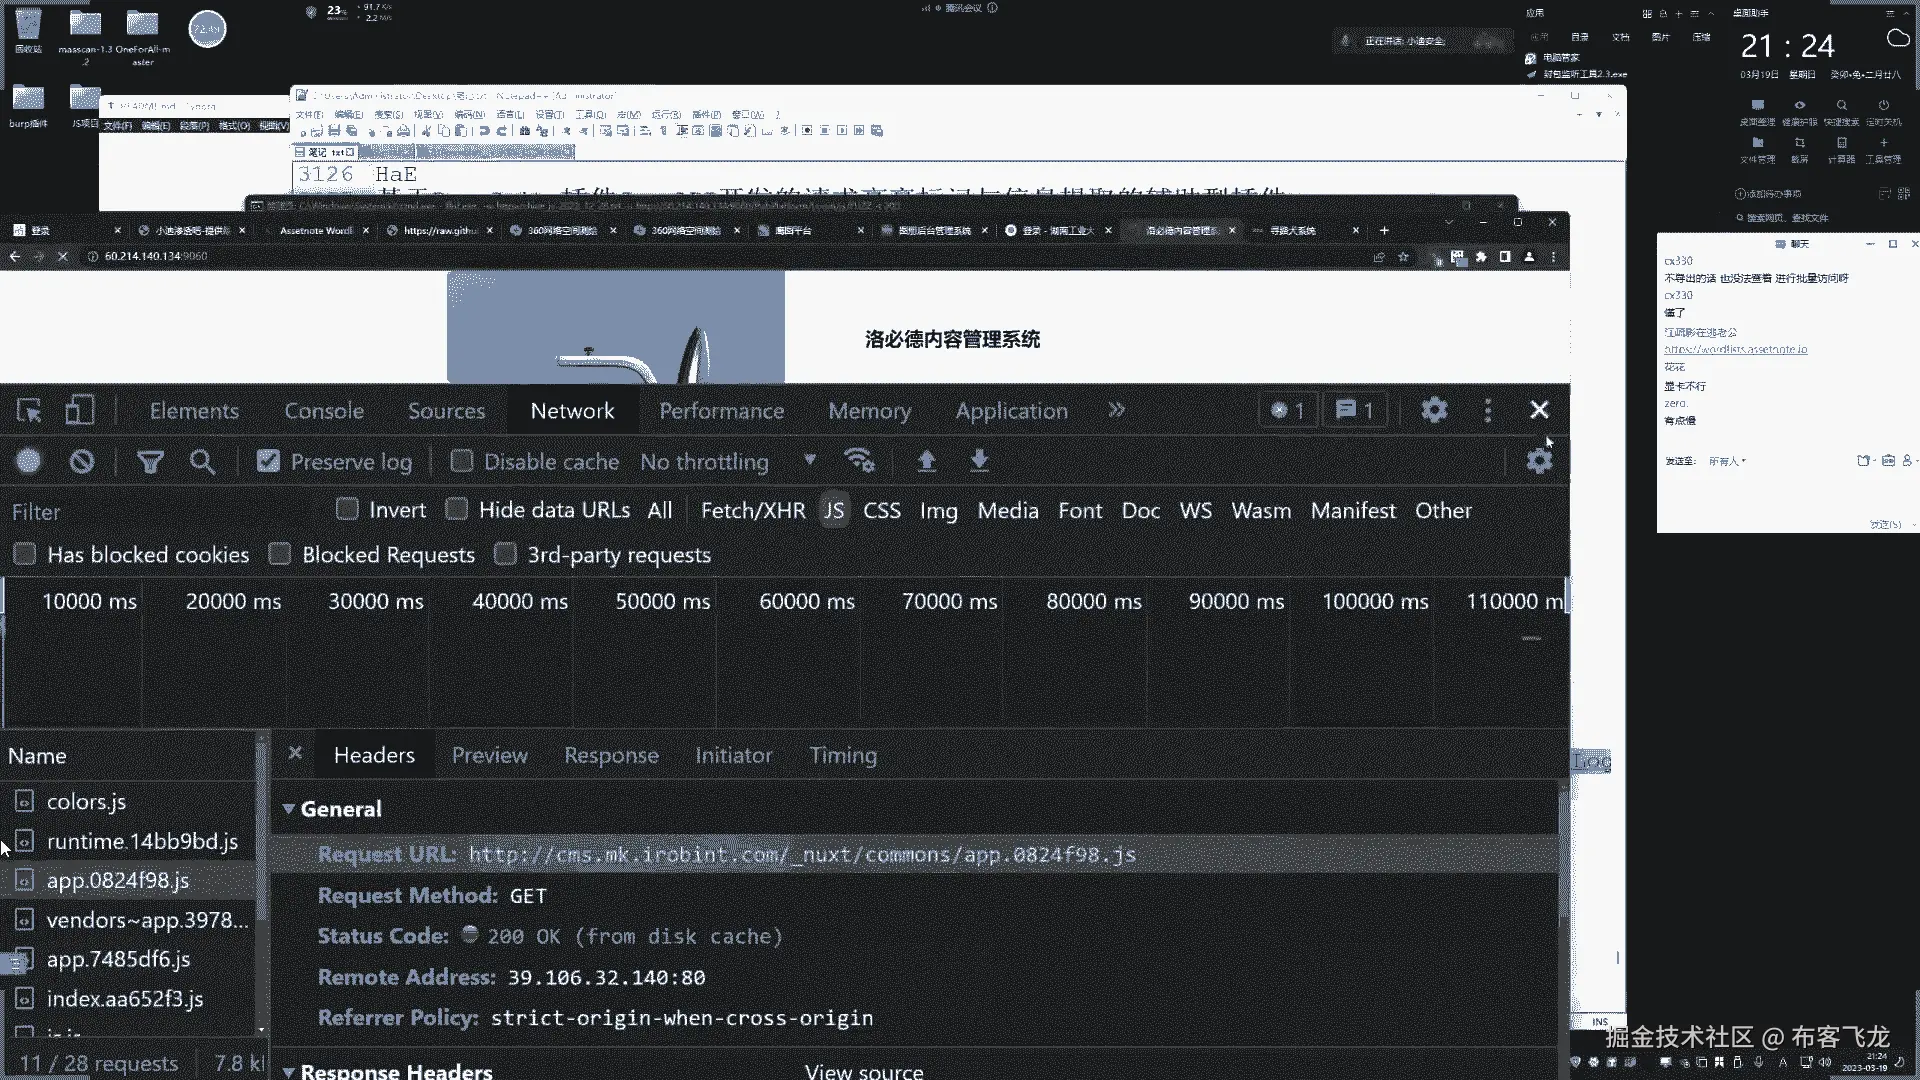Screen dimensions: 1920x1080
Task: Select vendors~app.3978 request row
Action: [x=147, y=920]
